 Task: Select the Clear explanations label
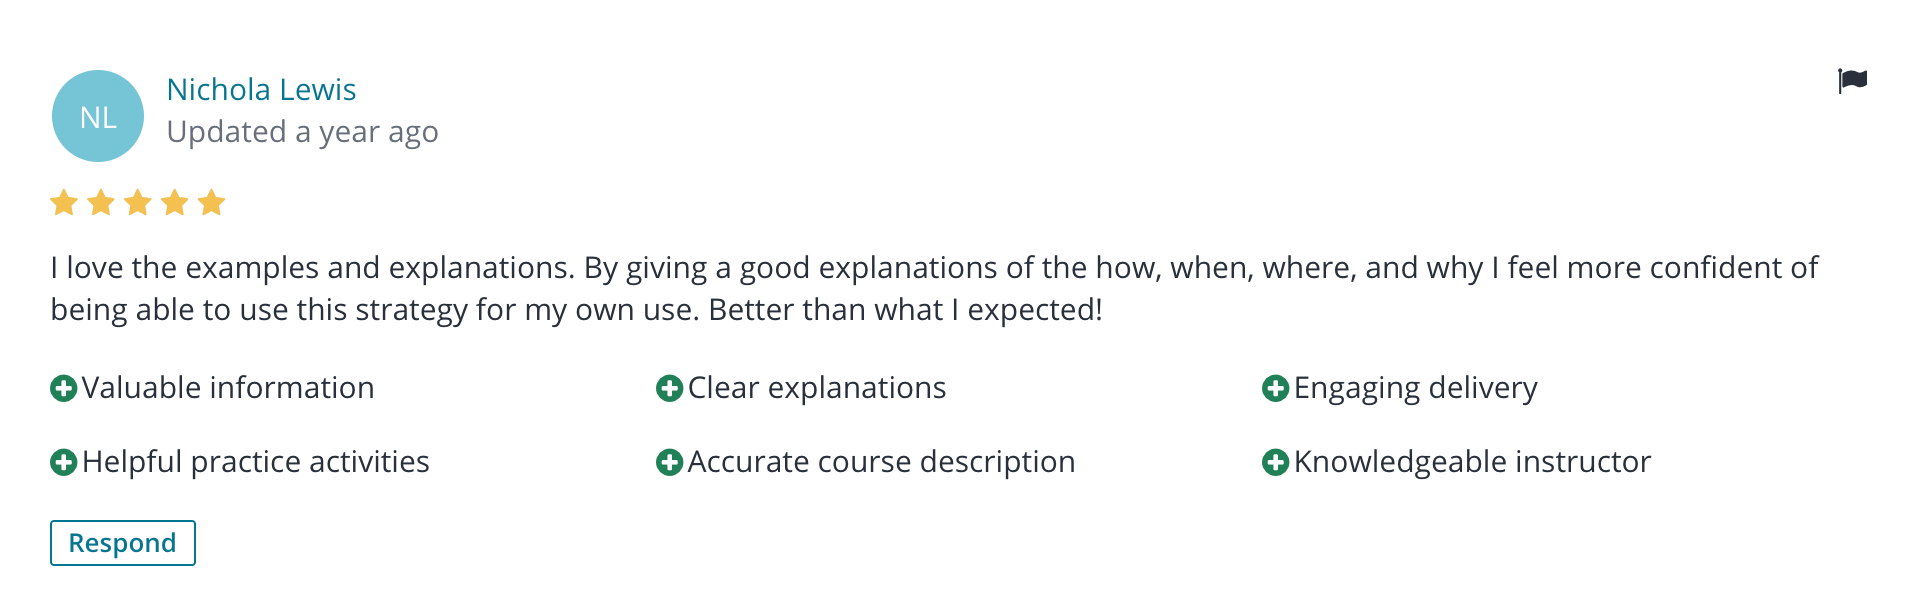(817, 388)
